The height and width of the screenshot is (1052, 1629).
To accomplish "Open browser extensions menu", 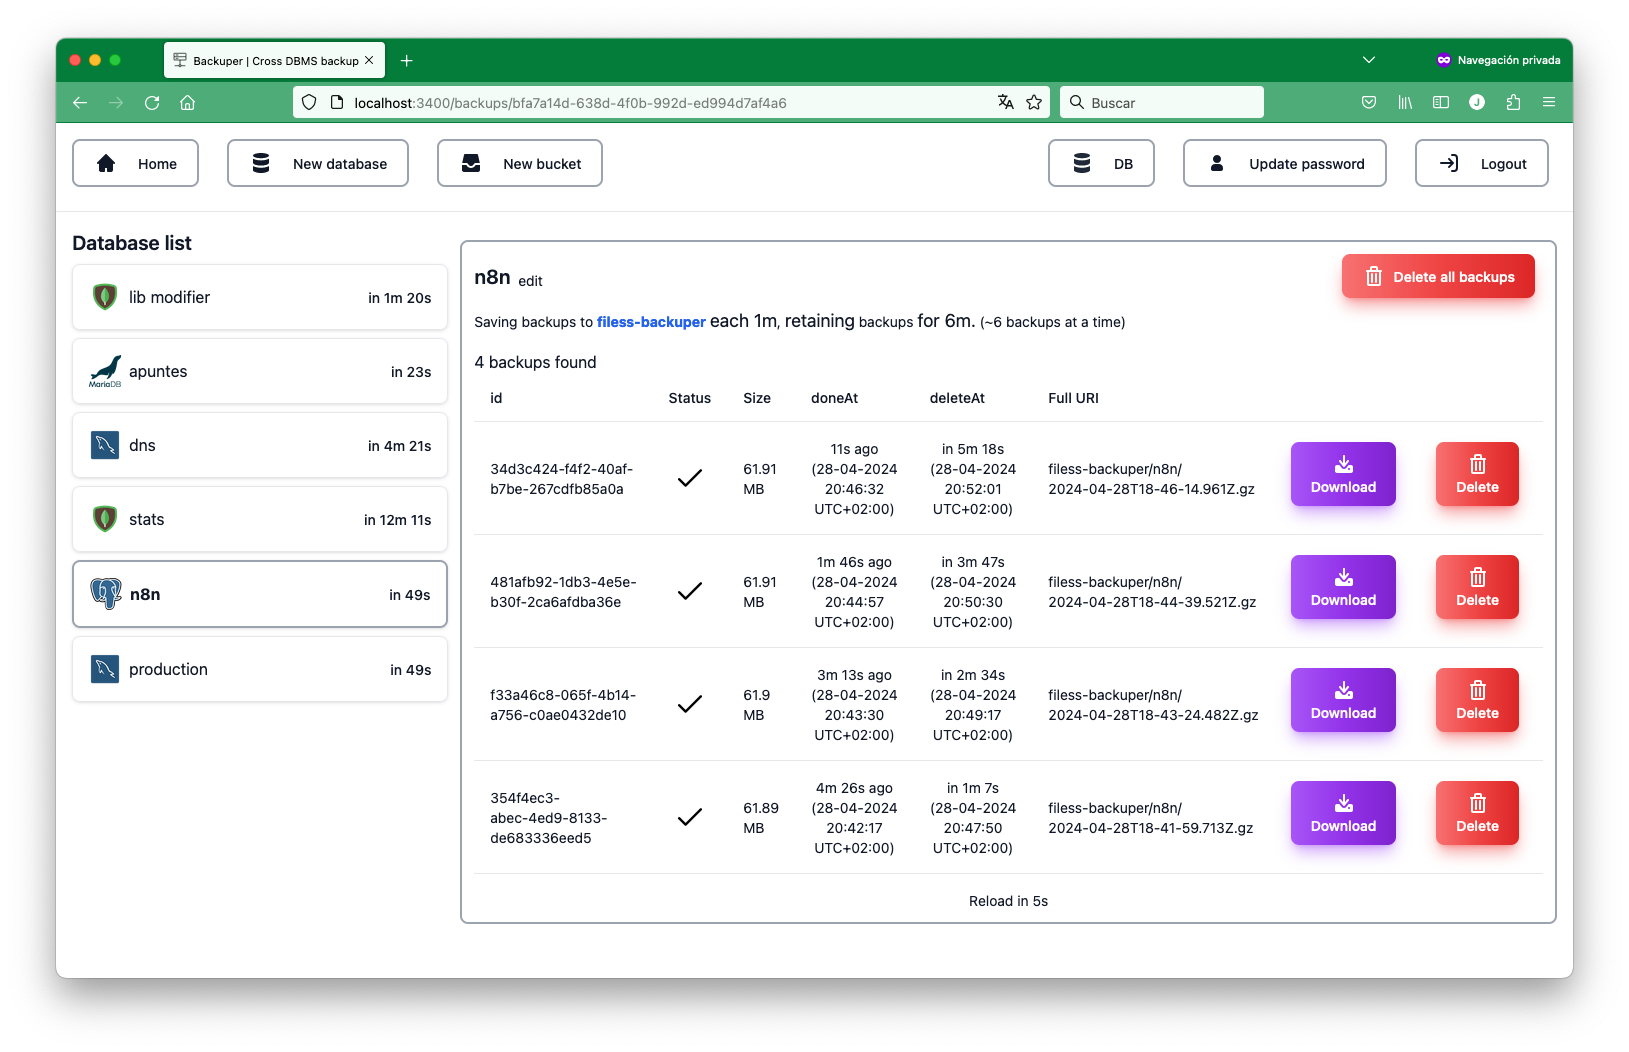I will [x=1513, y=102].
